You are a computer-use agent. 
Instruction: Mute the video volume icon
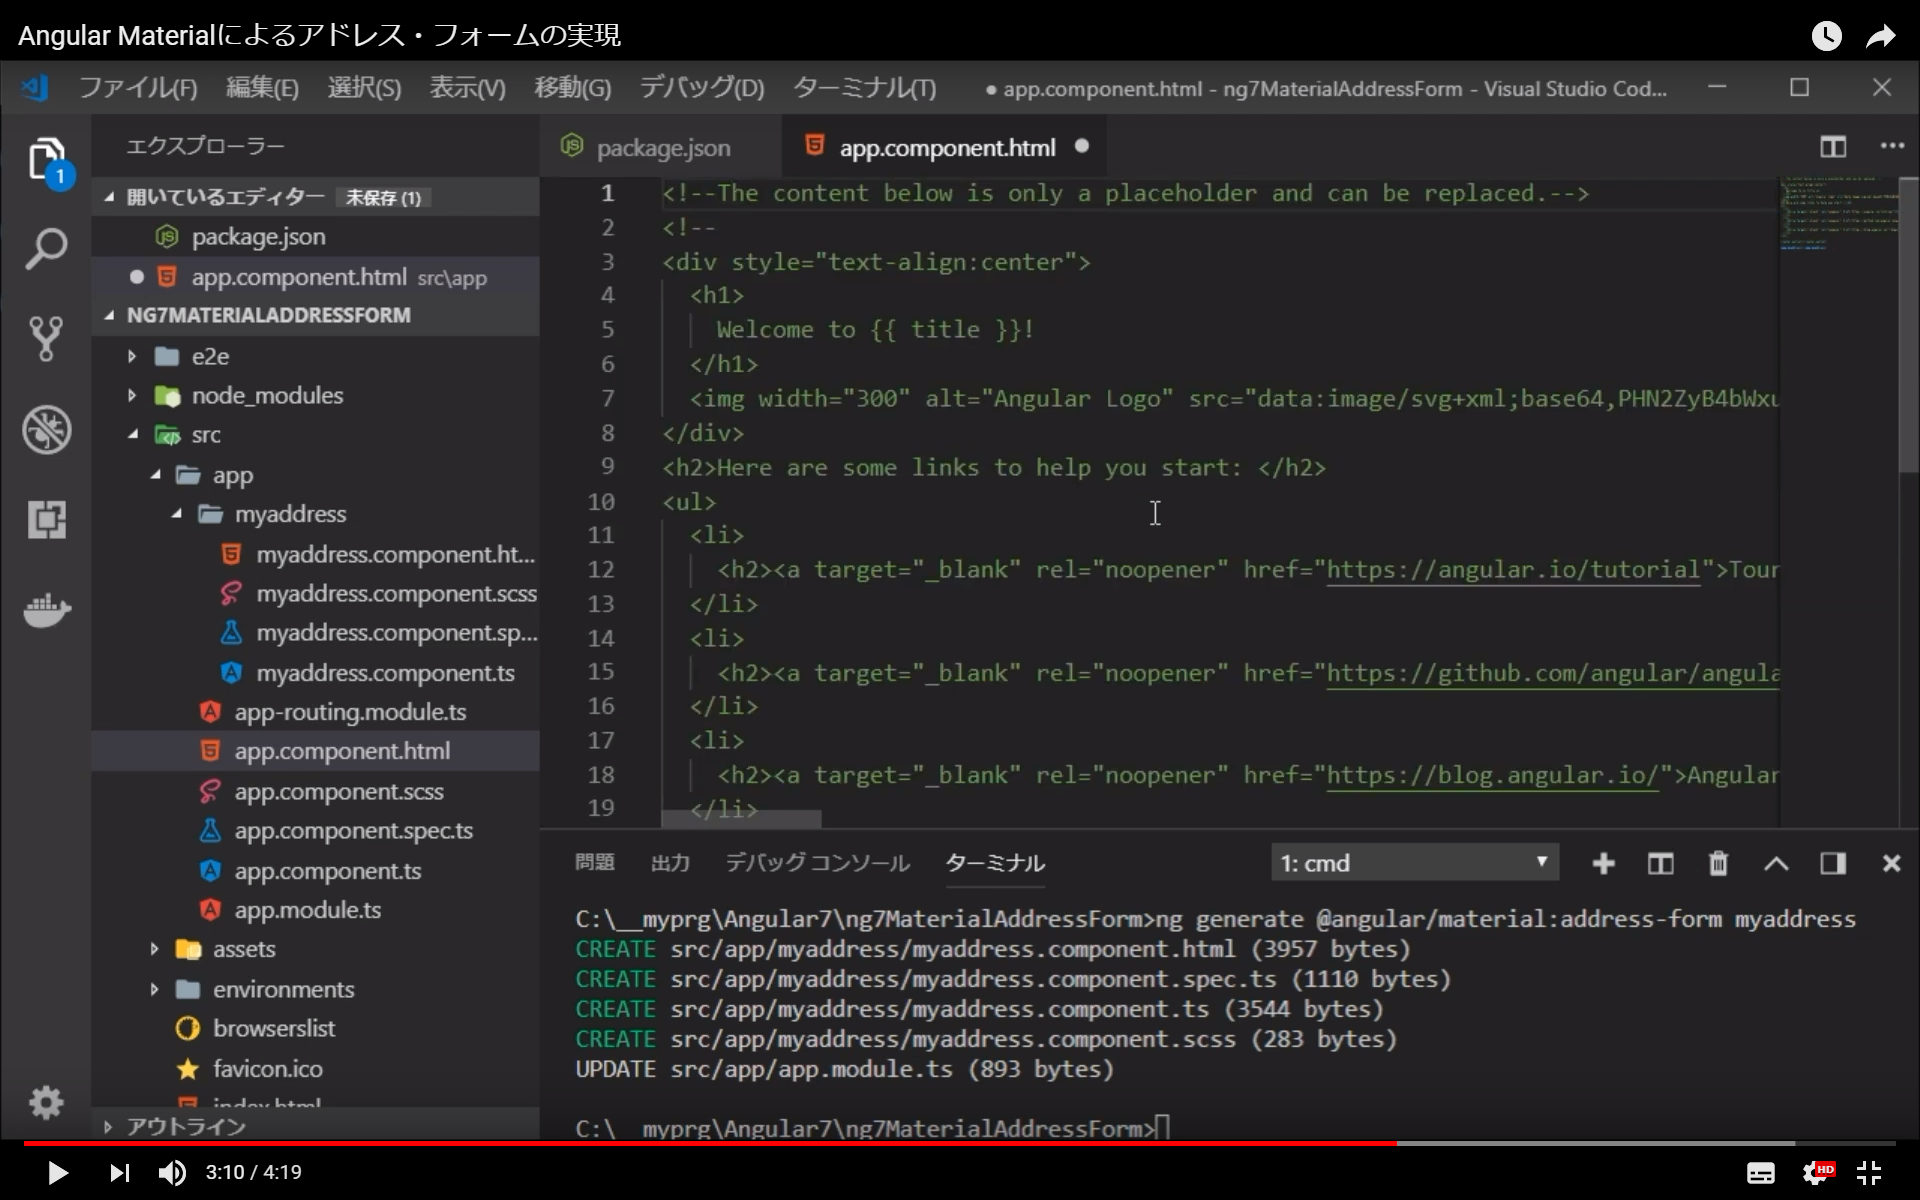[x=172, y=1172]
